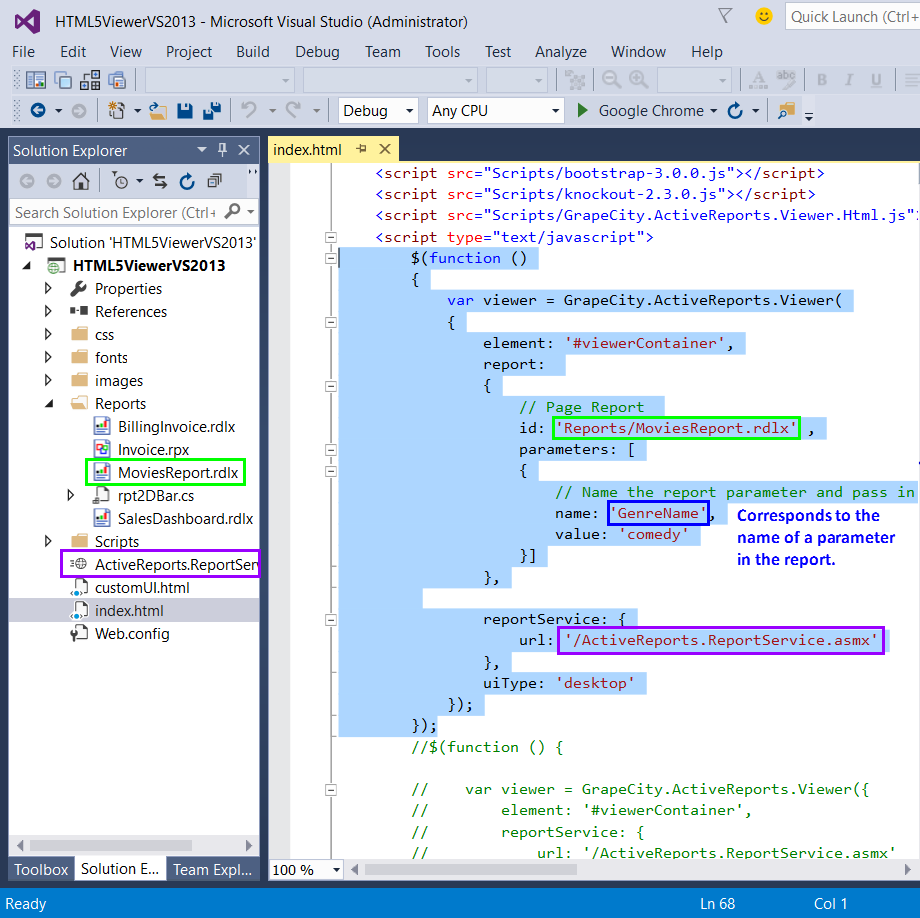Click the feedback smiley face icon

coord(763,16)
